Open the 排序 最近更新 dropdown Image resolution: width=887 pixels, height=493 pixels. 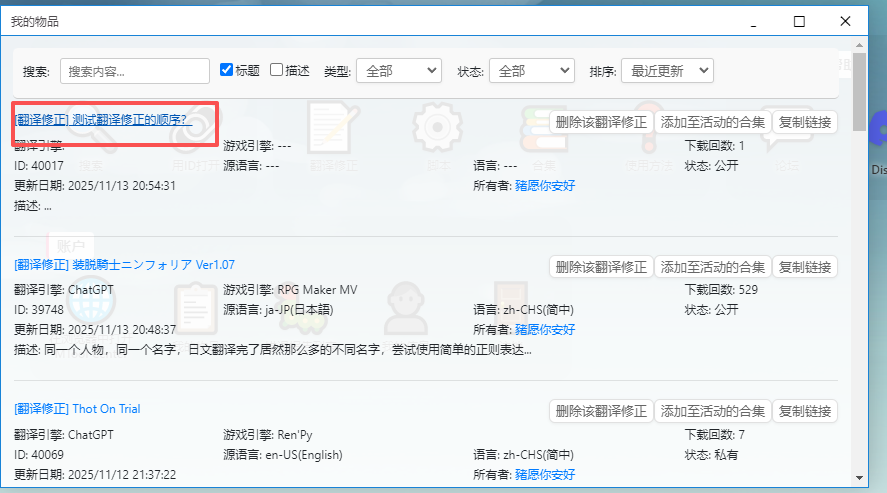666,71
